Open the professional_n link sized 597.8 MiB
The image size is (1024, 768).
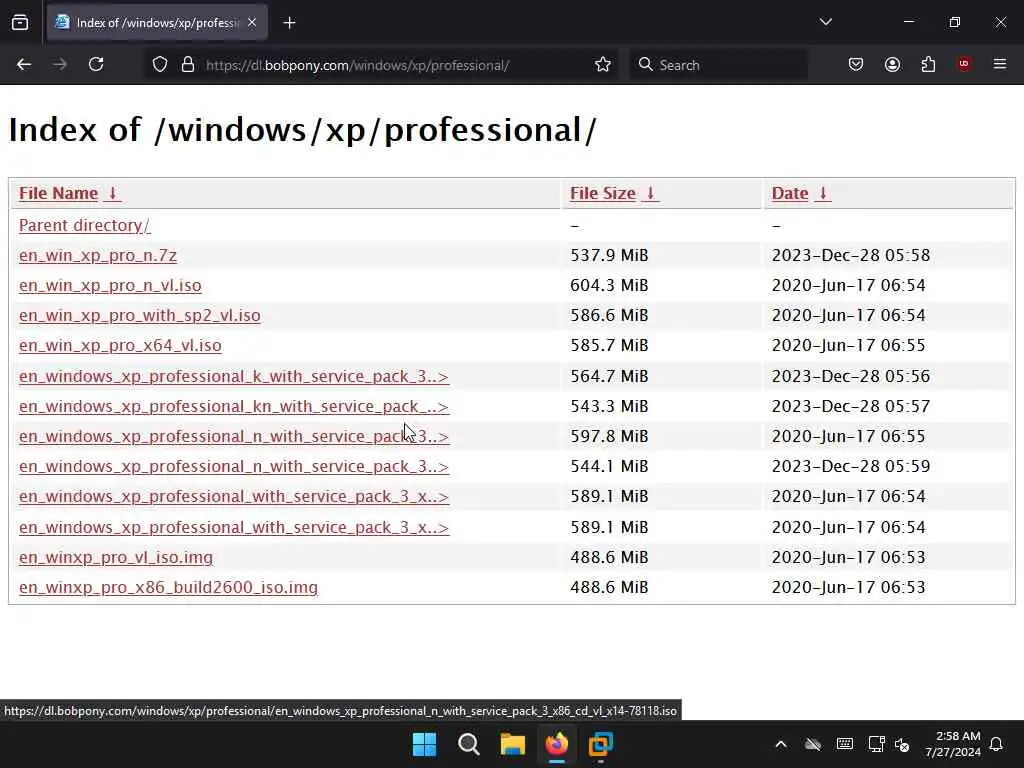point(234,436)
